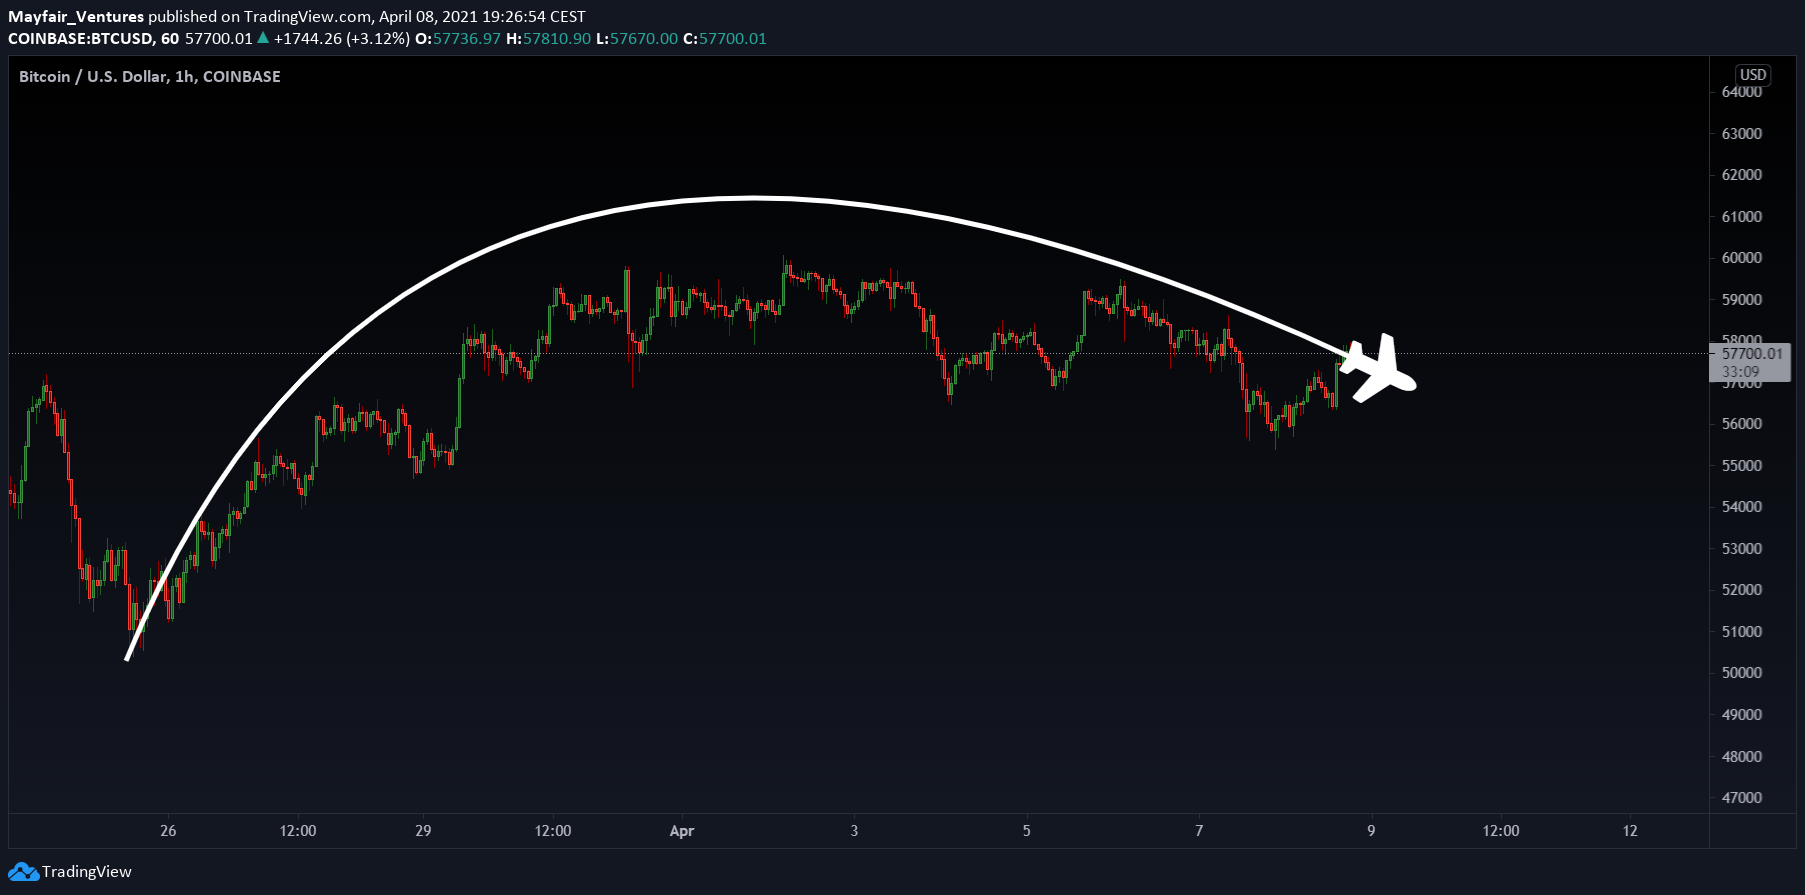Click the price change +1744.26 (+3.12%)
This screenshot has width=1805, height=895.
pos(341,39)
